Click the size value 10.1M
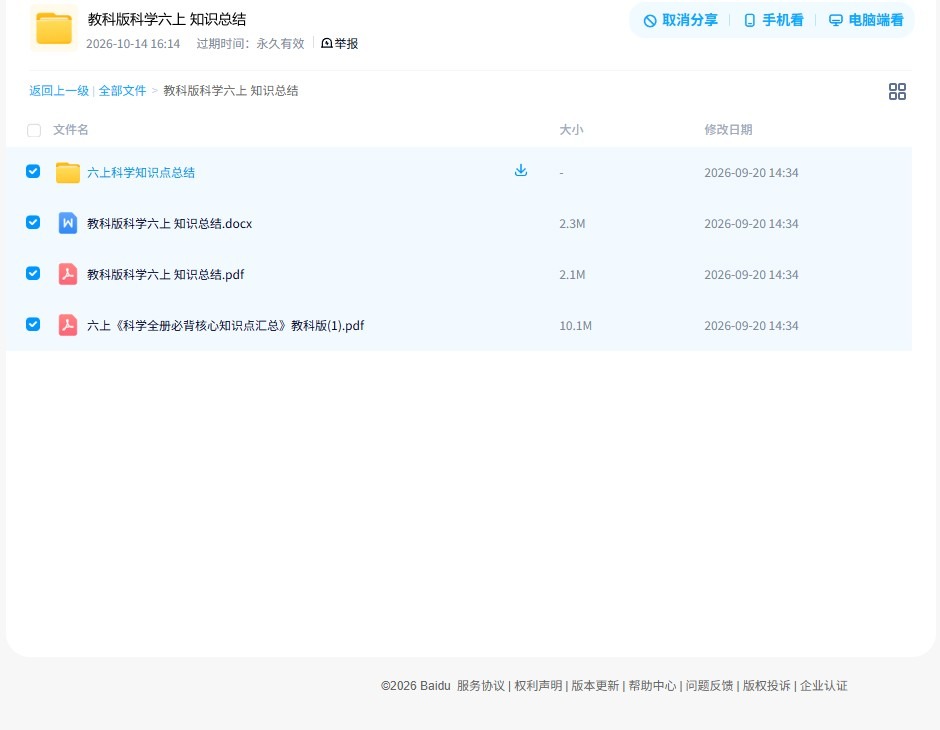This screenshot has height=730, width=940. point(576,325)
